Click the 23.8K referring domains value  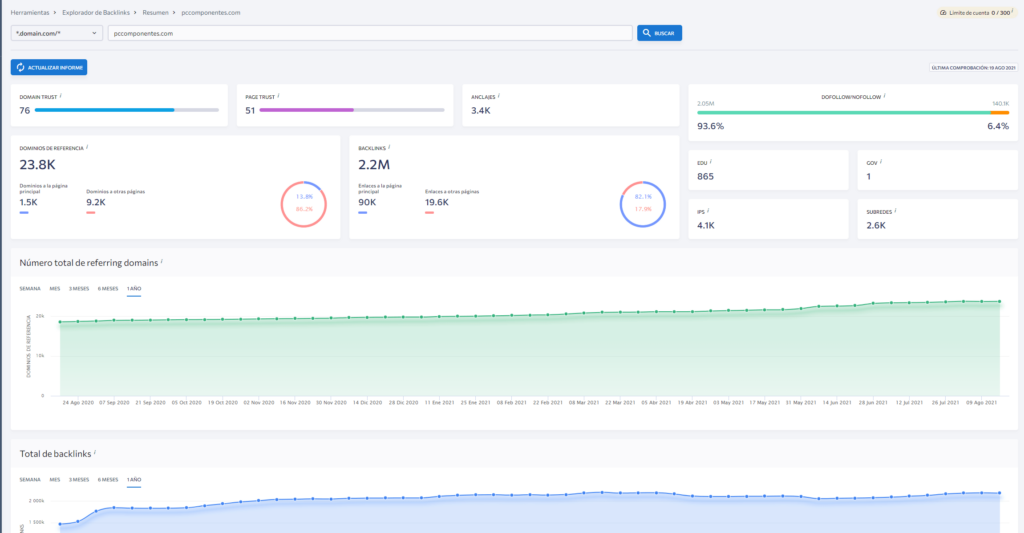(37, 165)
